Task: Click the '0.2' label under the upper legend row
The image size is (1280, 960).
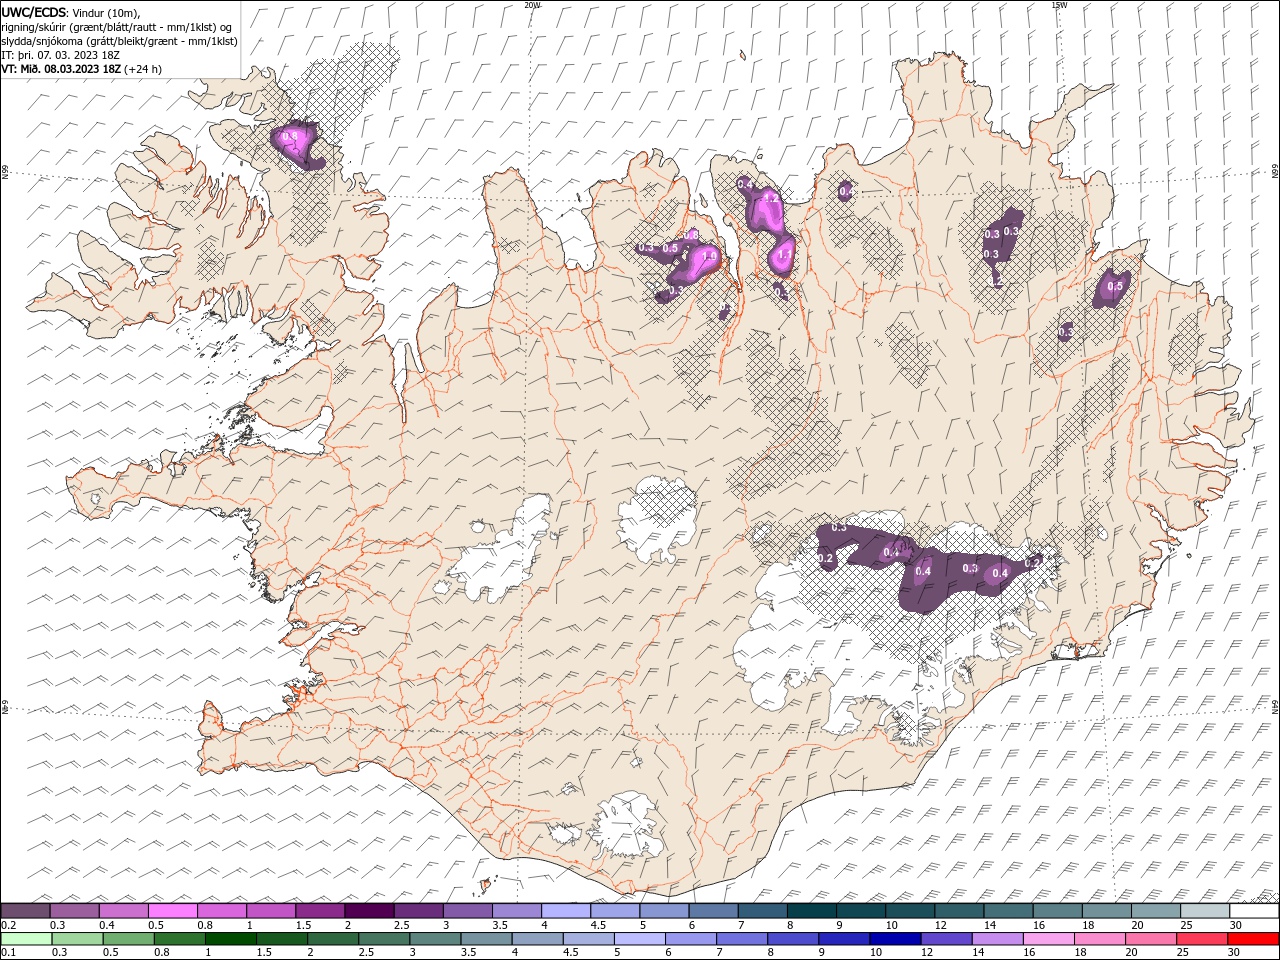Action: click(8, 925)
